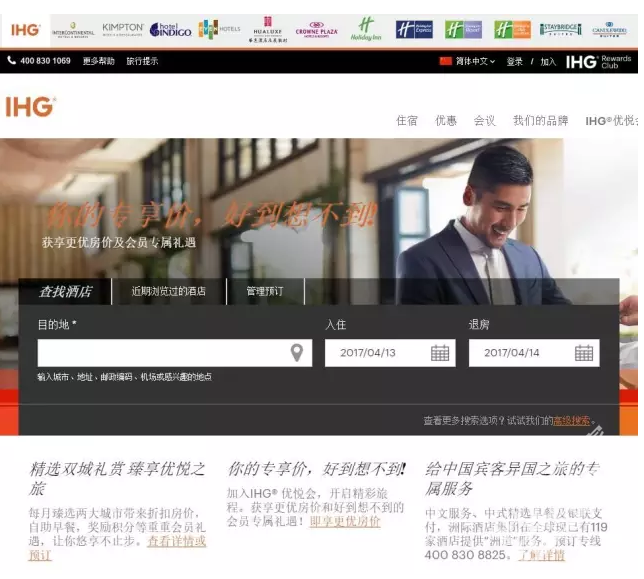Open the Kimpton brand logo

[123, 30]
